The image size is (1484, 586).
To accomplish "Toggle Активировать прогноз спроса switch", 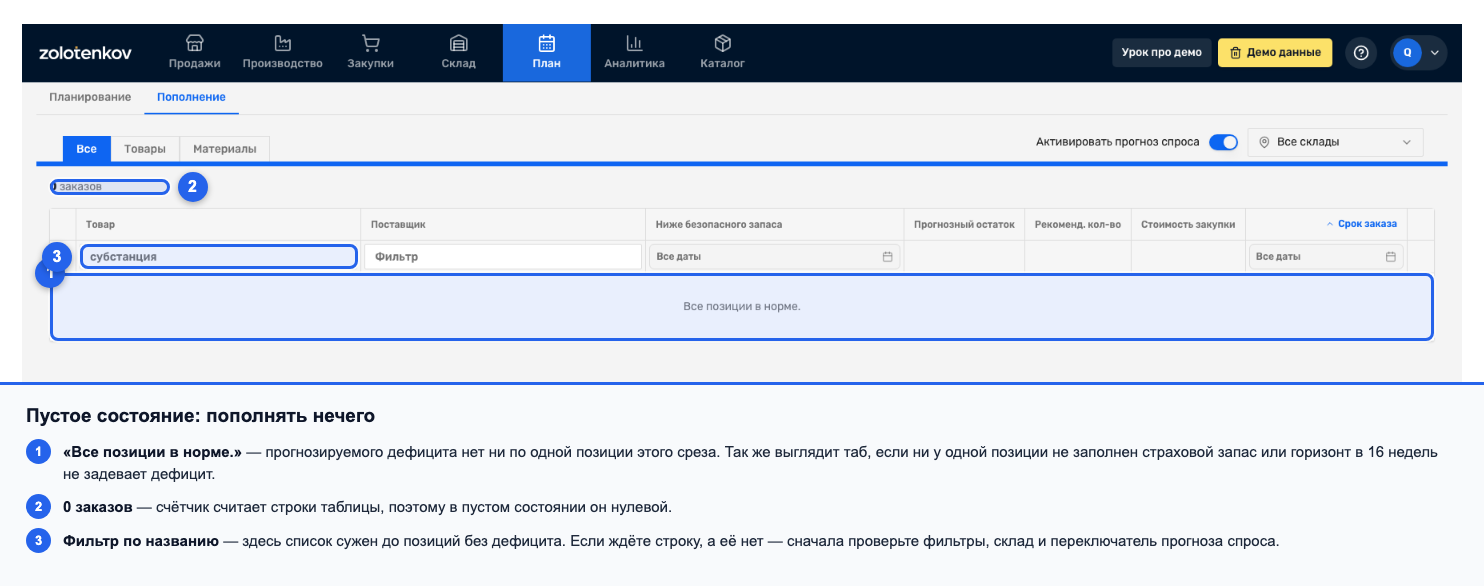I will click(1223, 142).
